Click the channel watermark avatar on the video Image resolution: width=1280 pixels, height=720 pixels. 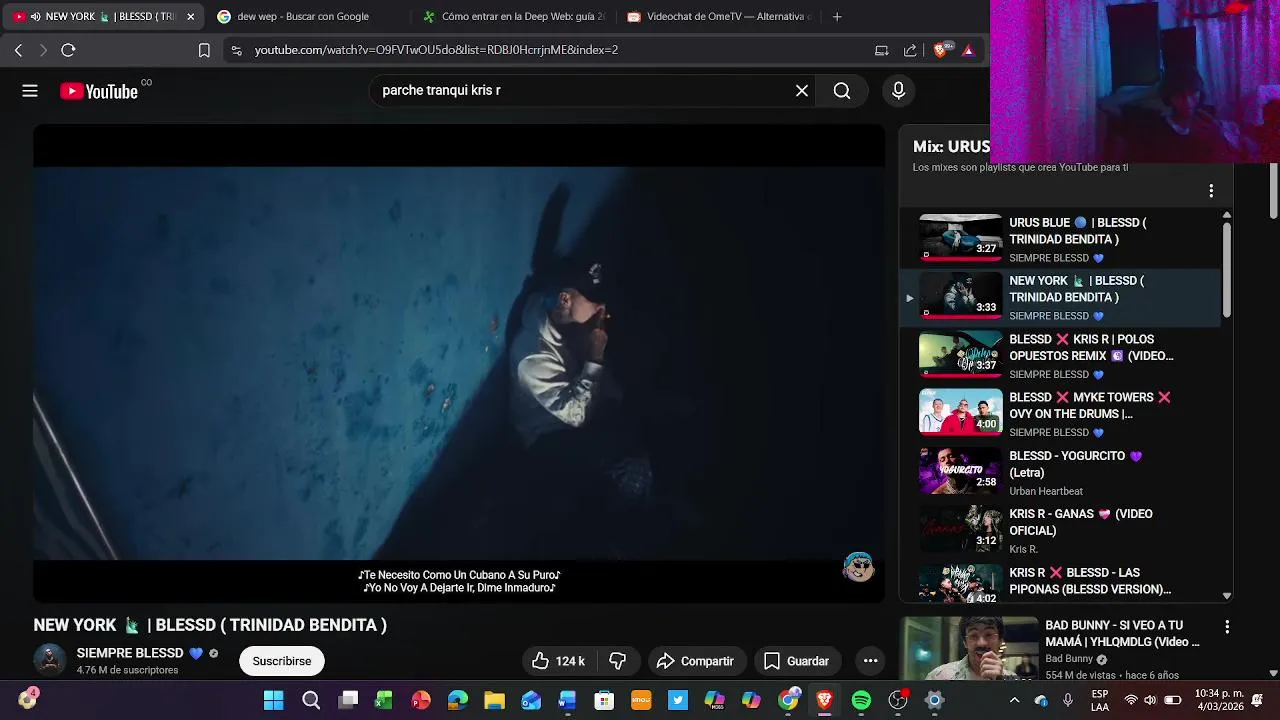coord(858,567)
